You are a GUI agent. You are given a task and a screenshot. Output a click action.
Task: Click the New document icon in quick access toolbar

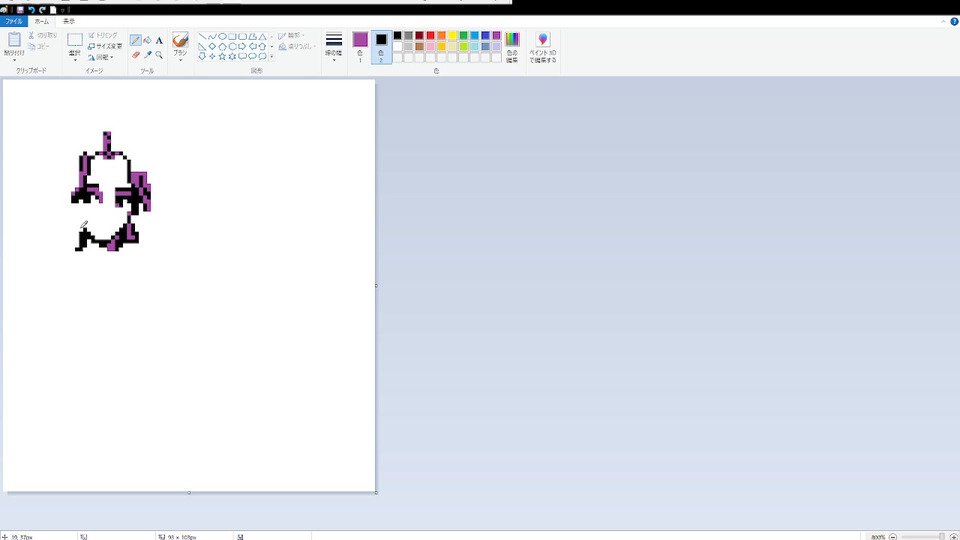53,10
